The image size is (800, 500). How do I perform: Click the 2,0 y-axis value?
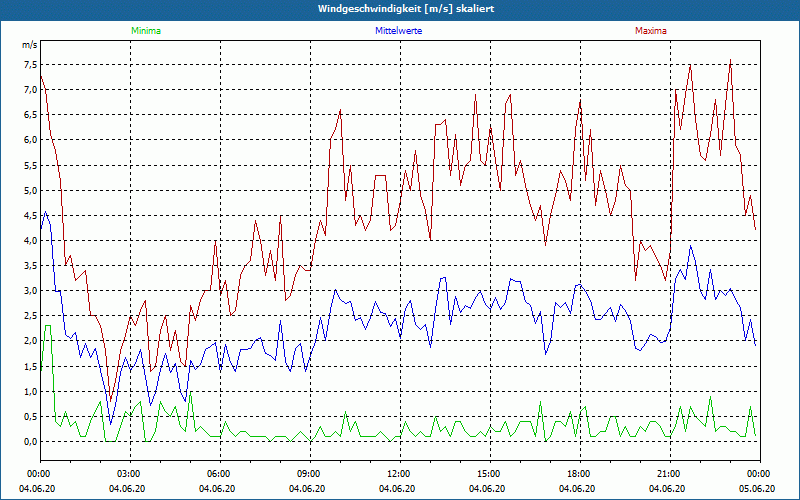[x=30, y=341]
